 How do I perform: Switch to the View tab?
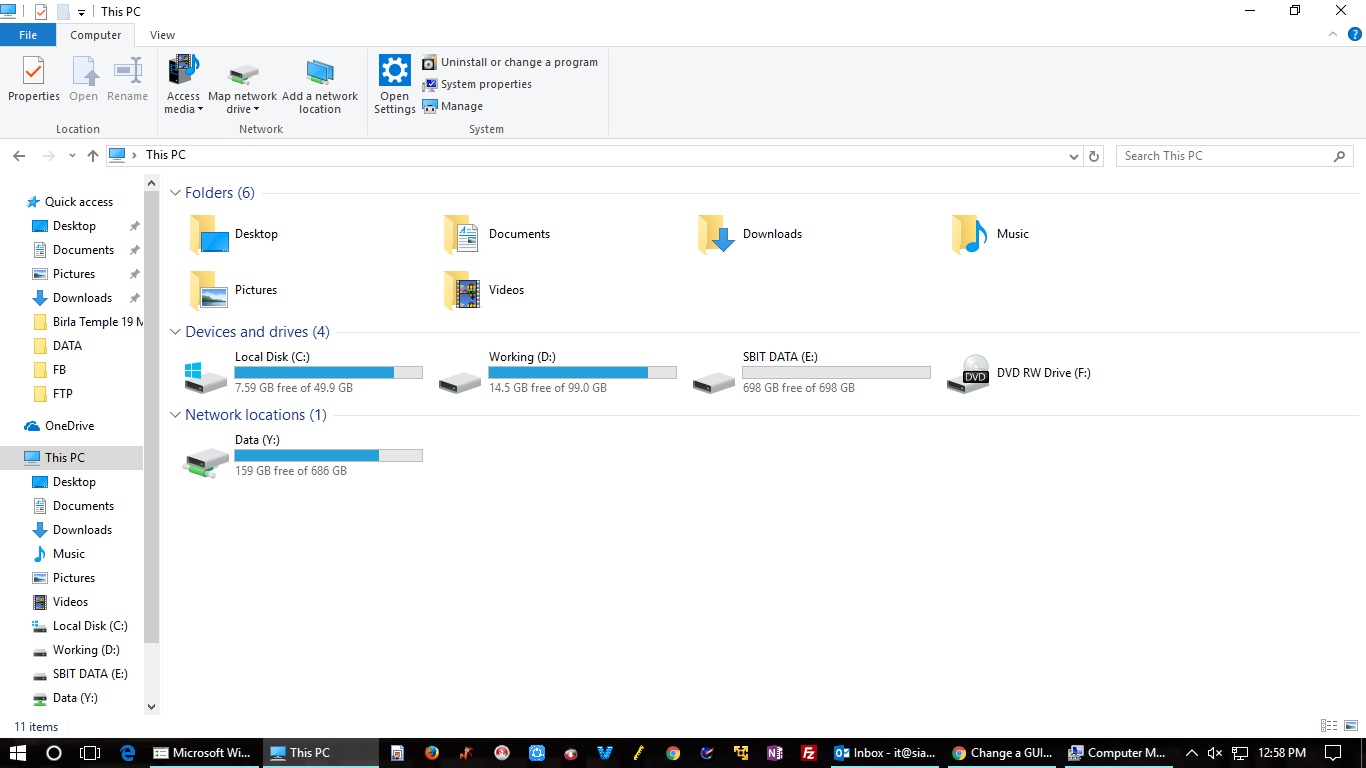[162, 34]
